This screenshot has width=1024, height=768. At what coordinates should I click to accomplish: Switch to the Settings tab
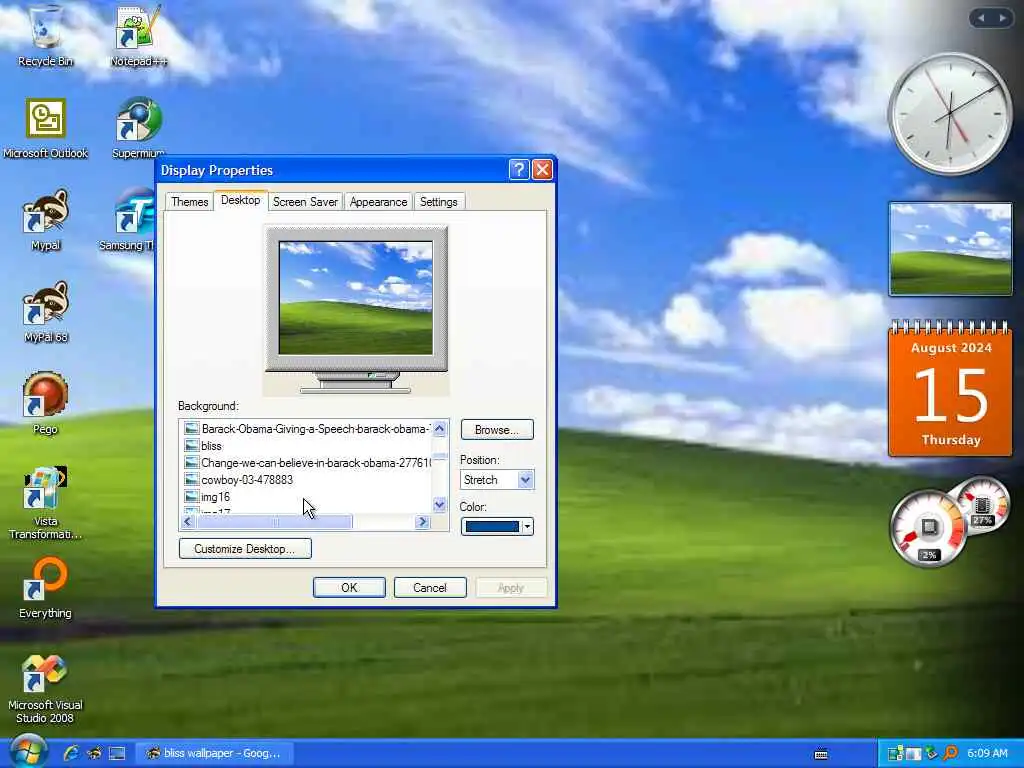pos(438,202)
